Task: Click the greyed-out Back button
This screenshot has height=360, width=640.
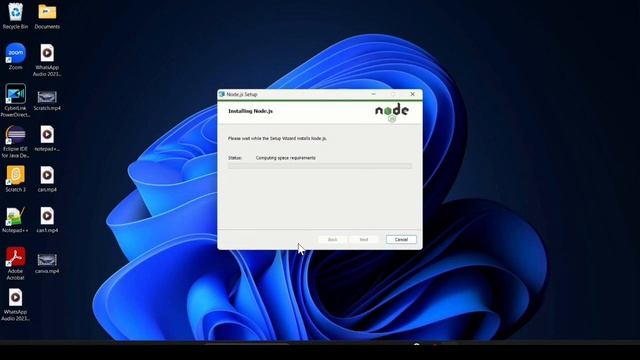Action: click(x=332, y=240)
